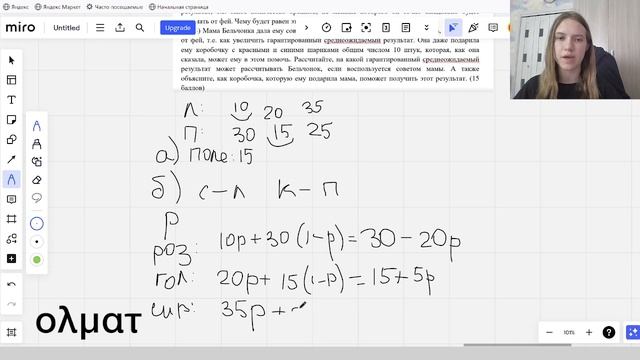This screenshot has width=640, height=360.
Task: Open the notes panel icon
Action: [x=406, y=28]
